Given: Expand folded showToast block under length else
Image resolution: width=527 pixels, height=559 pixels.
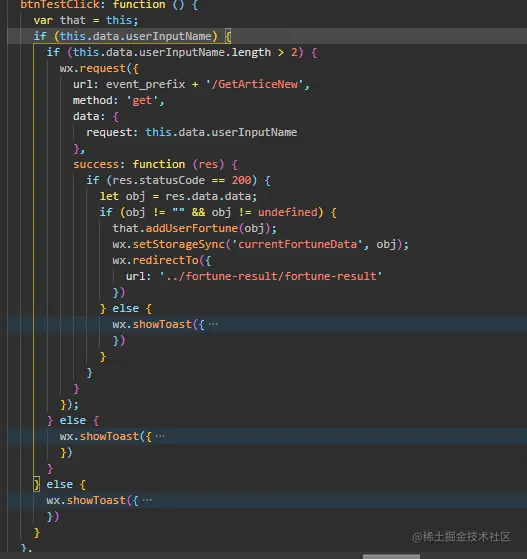Looking at the screenshot, I should point(160,436).
